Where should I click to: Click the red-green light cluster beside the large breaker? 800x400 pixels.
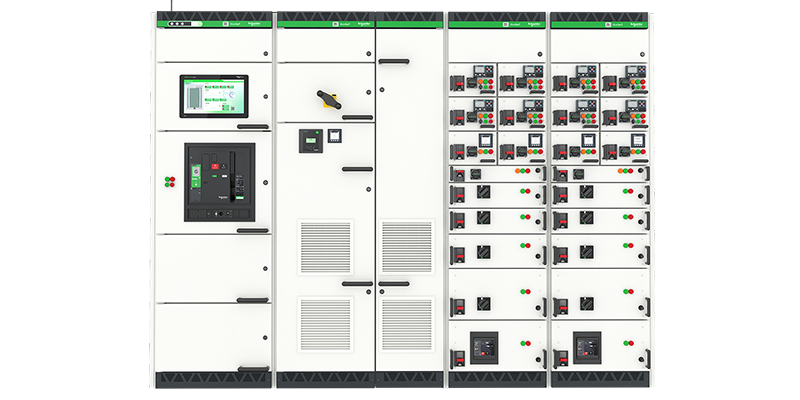170,182
